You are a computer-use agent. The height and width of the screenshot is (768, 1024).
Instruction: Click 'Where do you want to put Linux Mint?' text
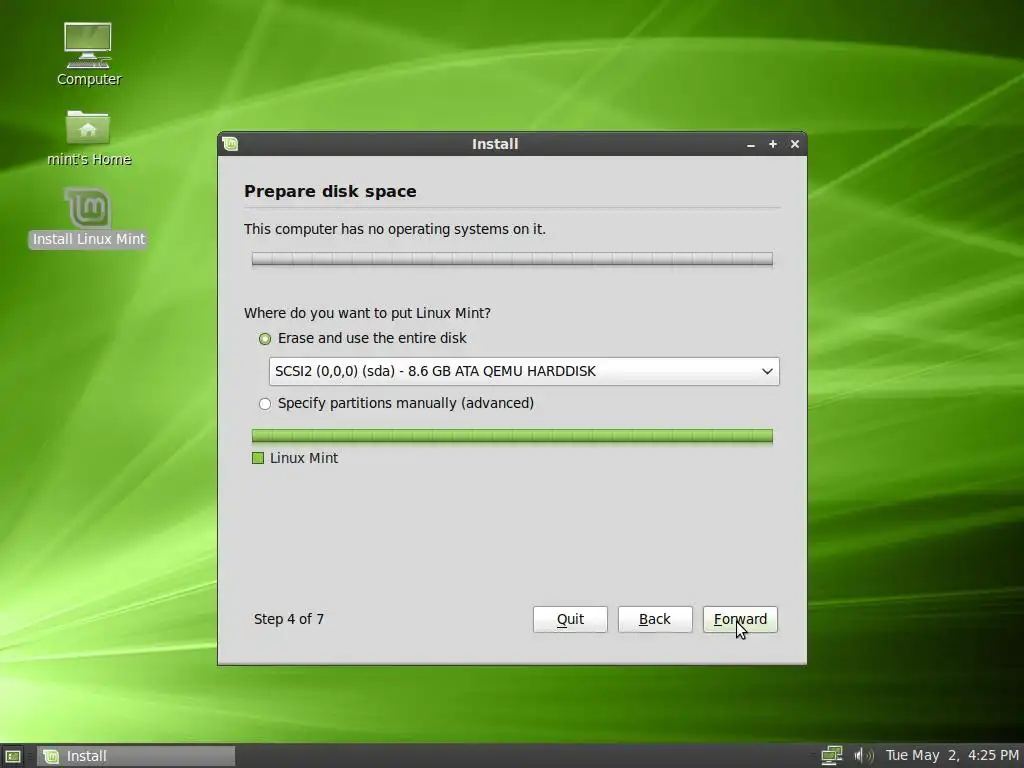point(367,313)
